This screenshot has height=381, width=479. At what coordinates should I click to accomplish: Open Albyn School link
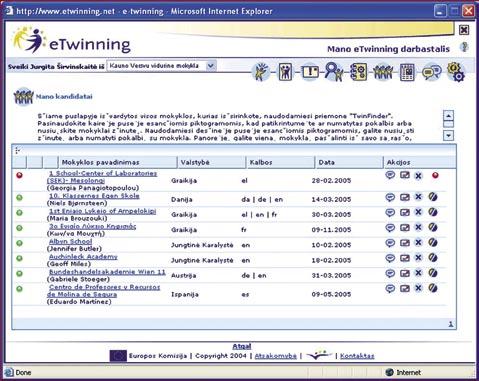(70, 241)
